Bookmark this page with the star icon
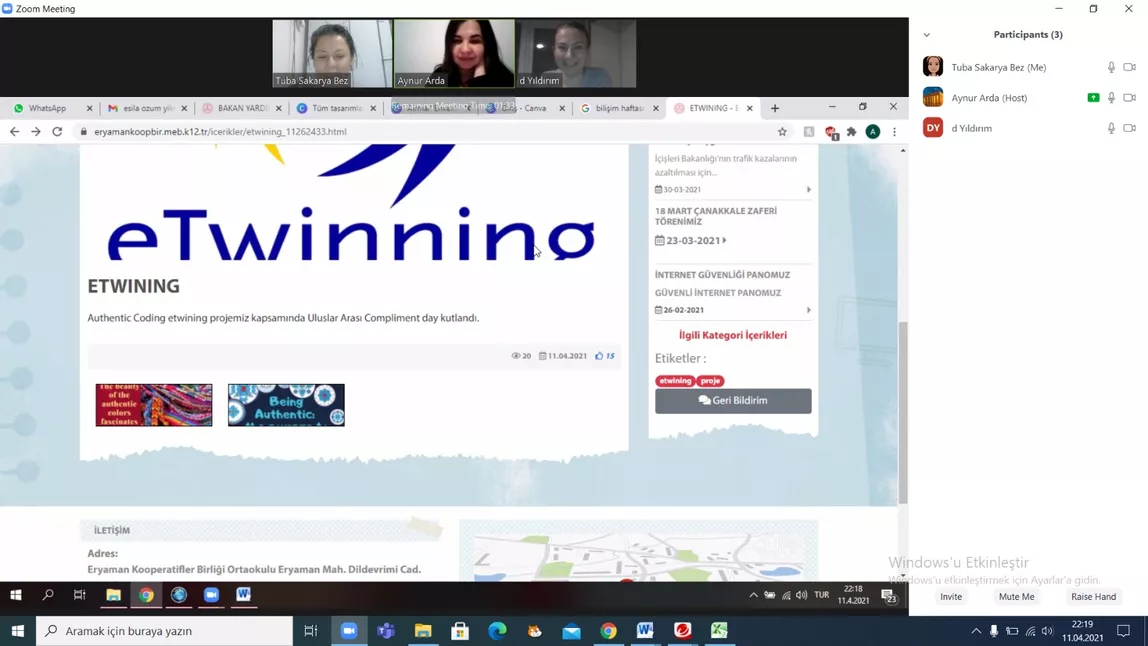 point(782,132)
